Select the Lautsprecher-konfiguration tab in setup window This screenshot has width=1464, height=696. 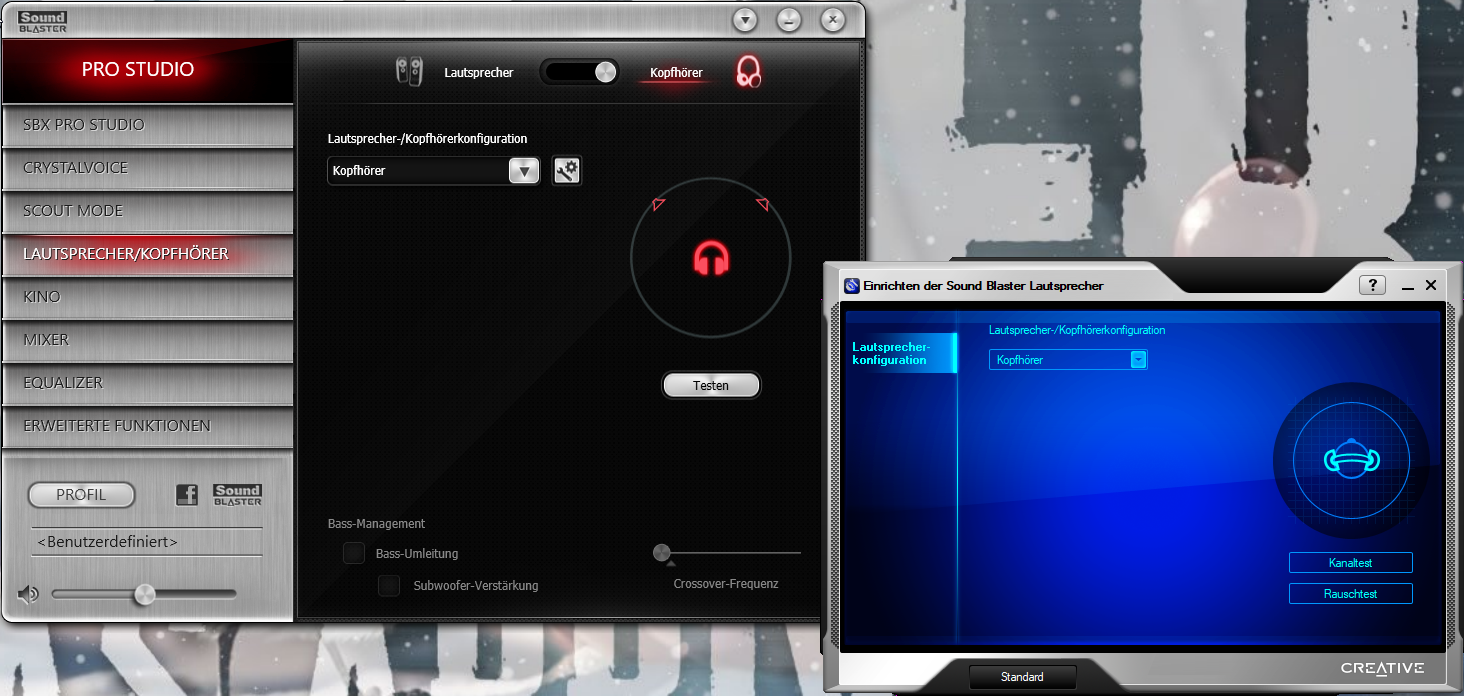point(901,353)
